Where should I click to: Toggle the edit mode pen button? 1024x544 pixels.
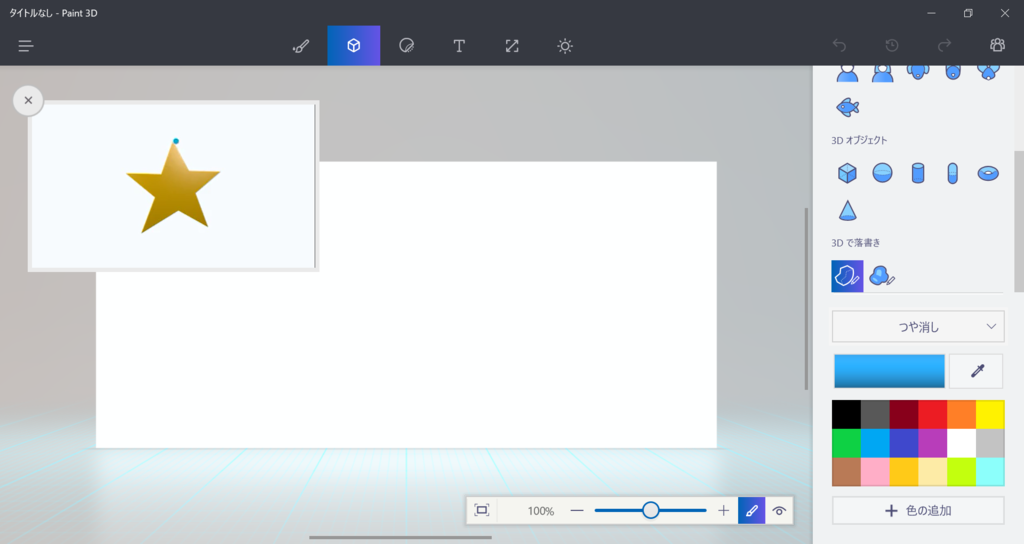point(752,511)
